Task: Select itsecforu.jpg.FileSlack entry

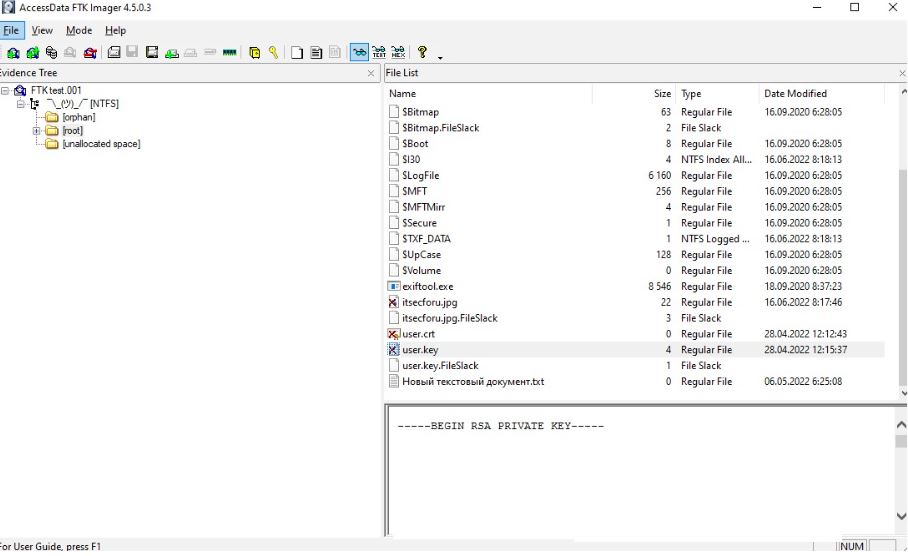Action: coord(635,318)
